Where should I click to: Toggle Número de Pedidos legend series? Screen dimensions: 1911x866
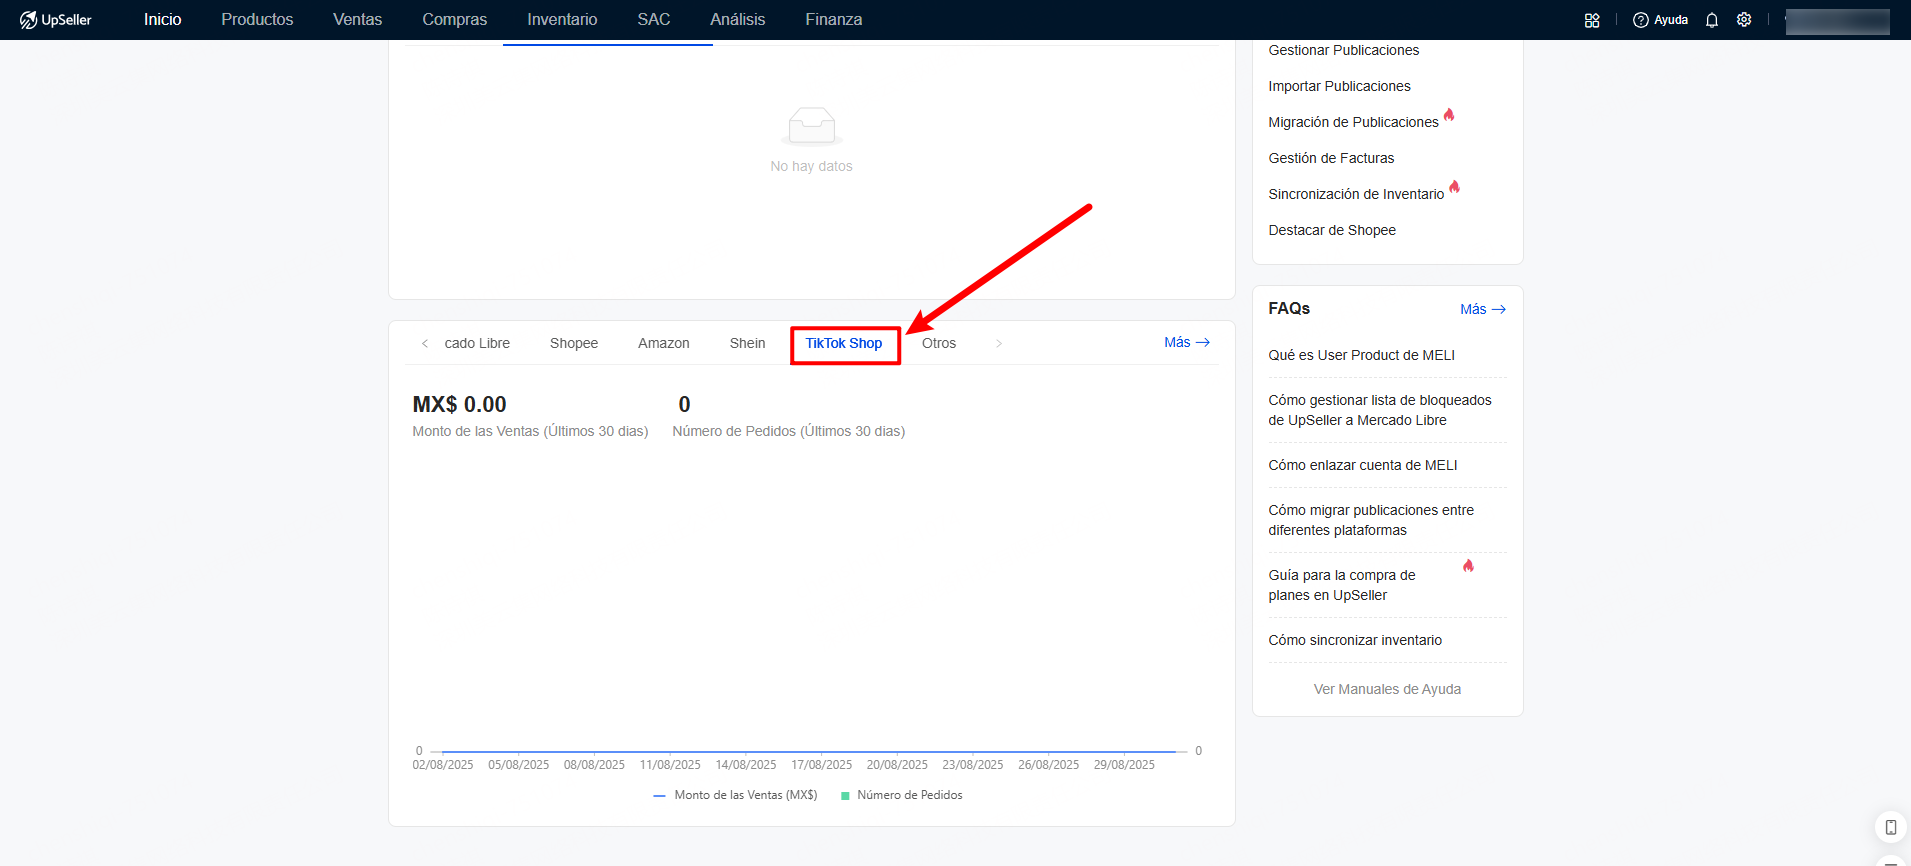click(901, 795)
